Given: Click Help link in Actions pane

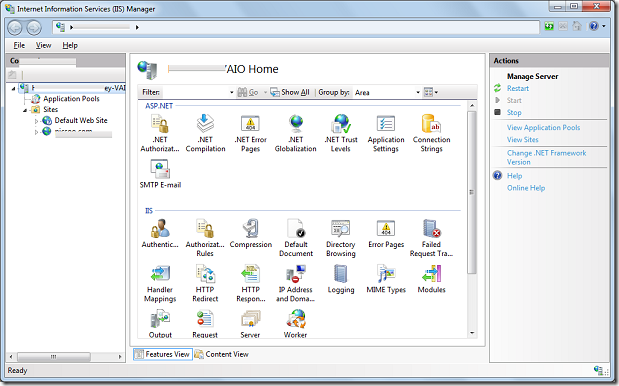Looking at the screenshot, I should click(x=514, y=176).
